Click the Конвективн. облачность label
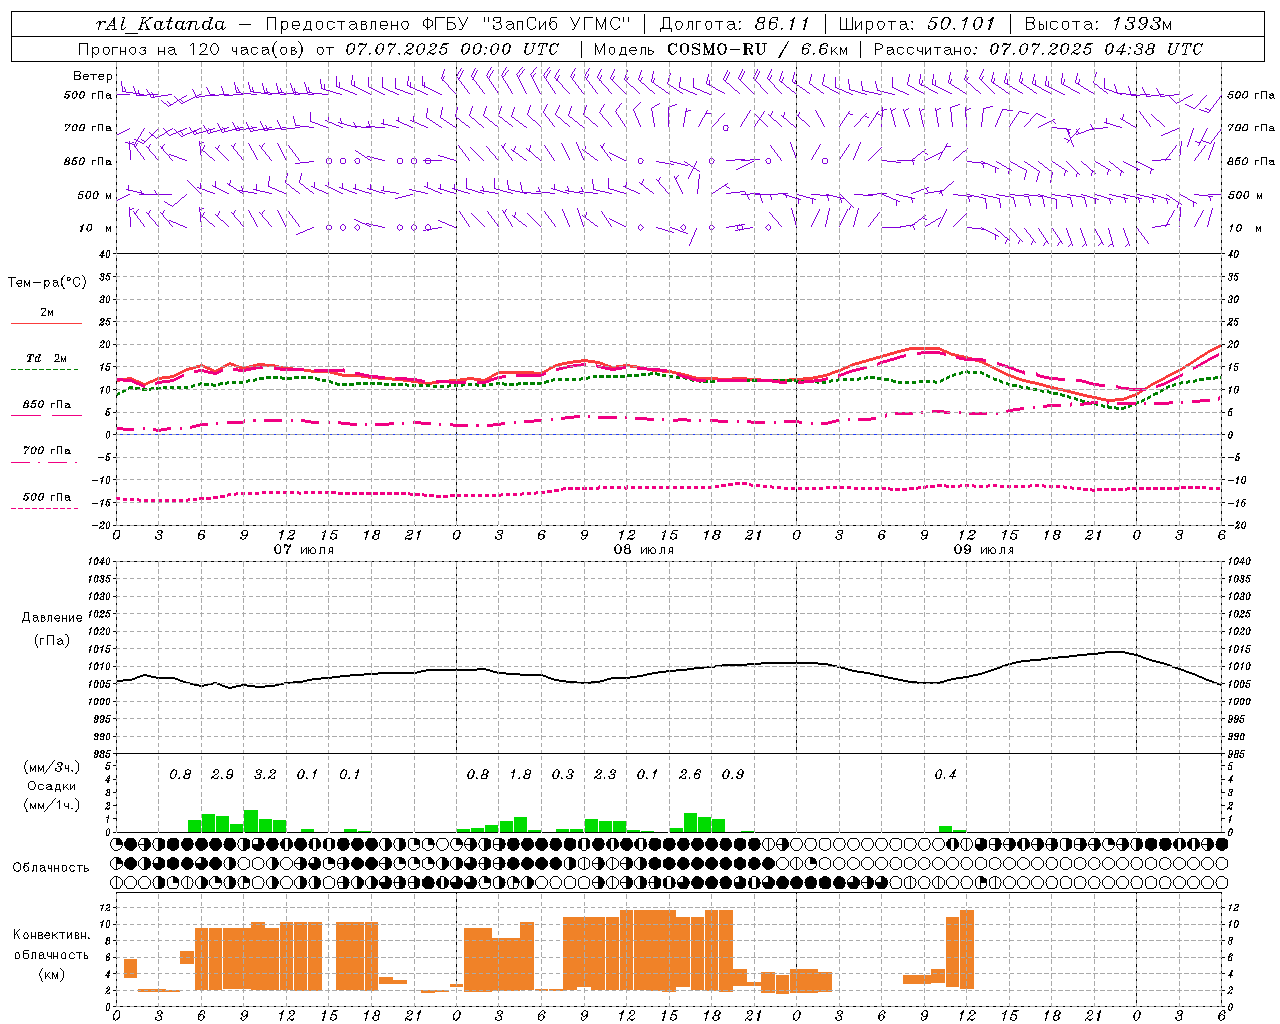Image resolution: width=1280 pixels, height=1024 pixels. (x=51, y=945)
